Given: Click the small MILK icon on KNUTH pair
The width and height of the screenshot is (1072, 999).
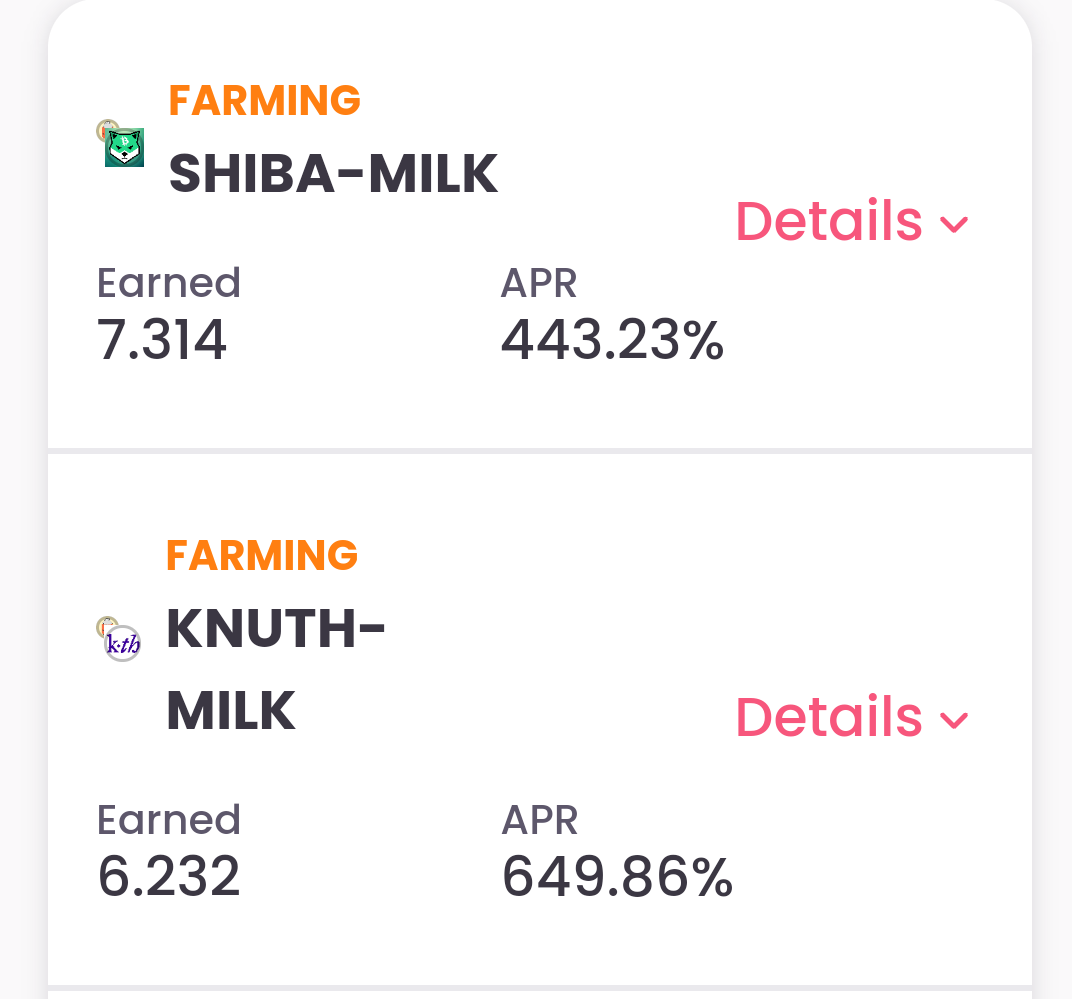Looking at the screenshot, I should (x=106, y=626).
